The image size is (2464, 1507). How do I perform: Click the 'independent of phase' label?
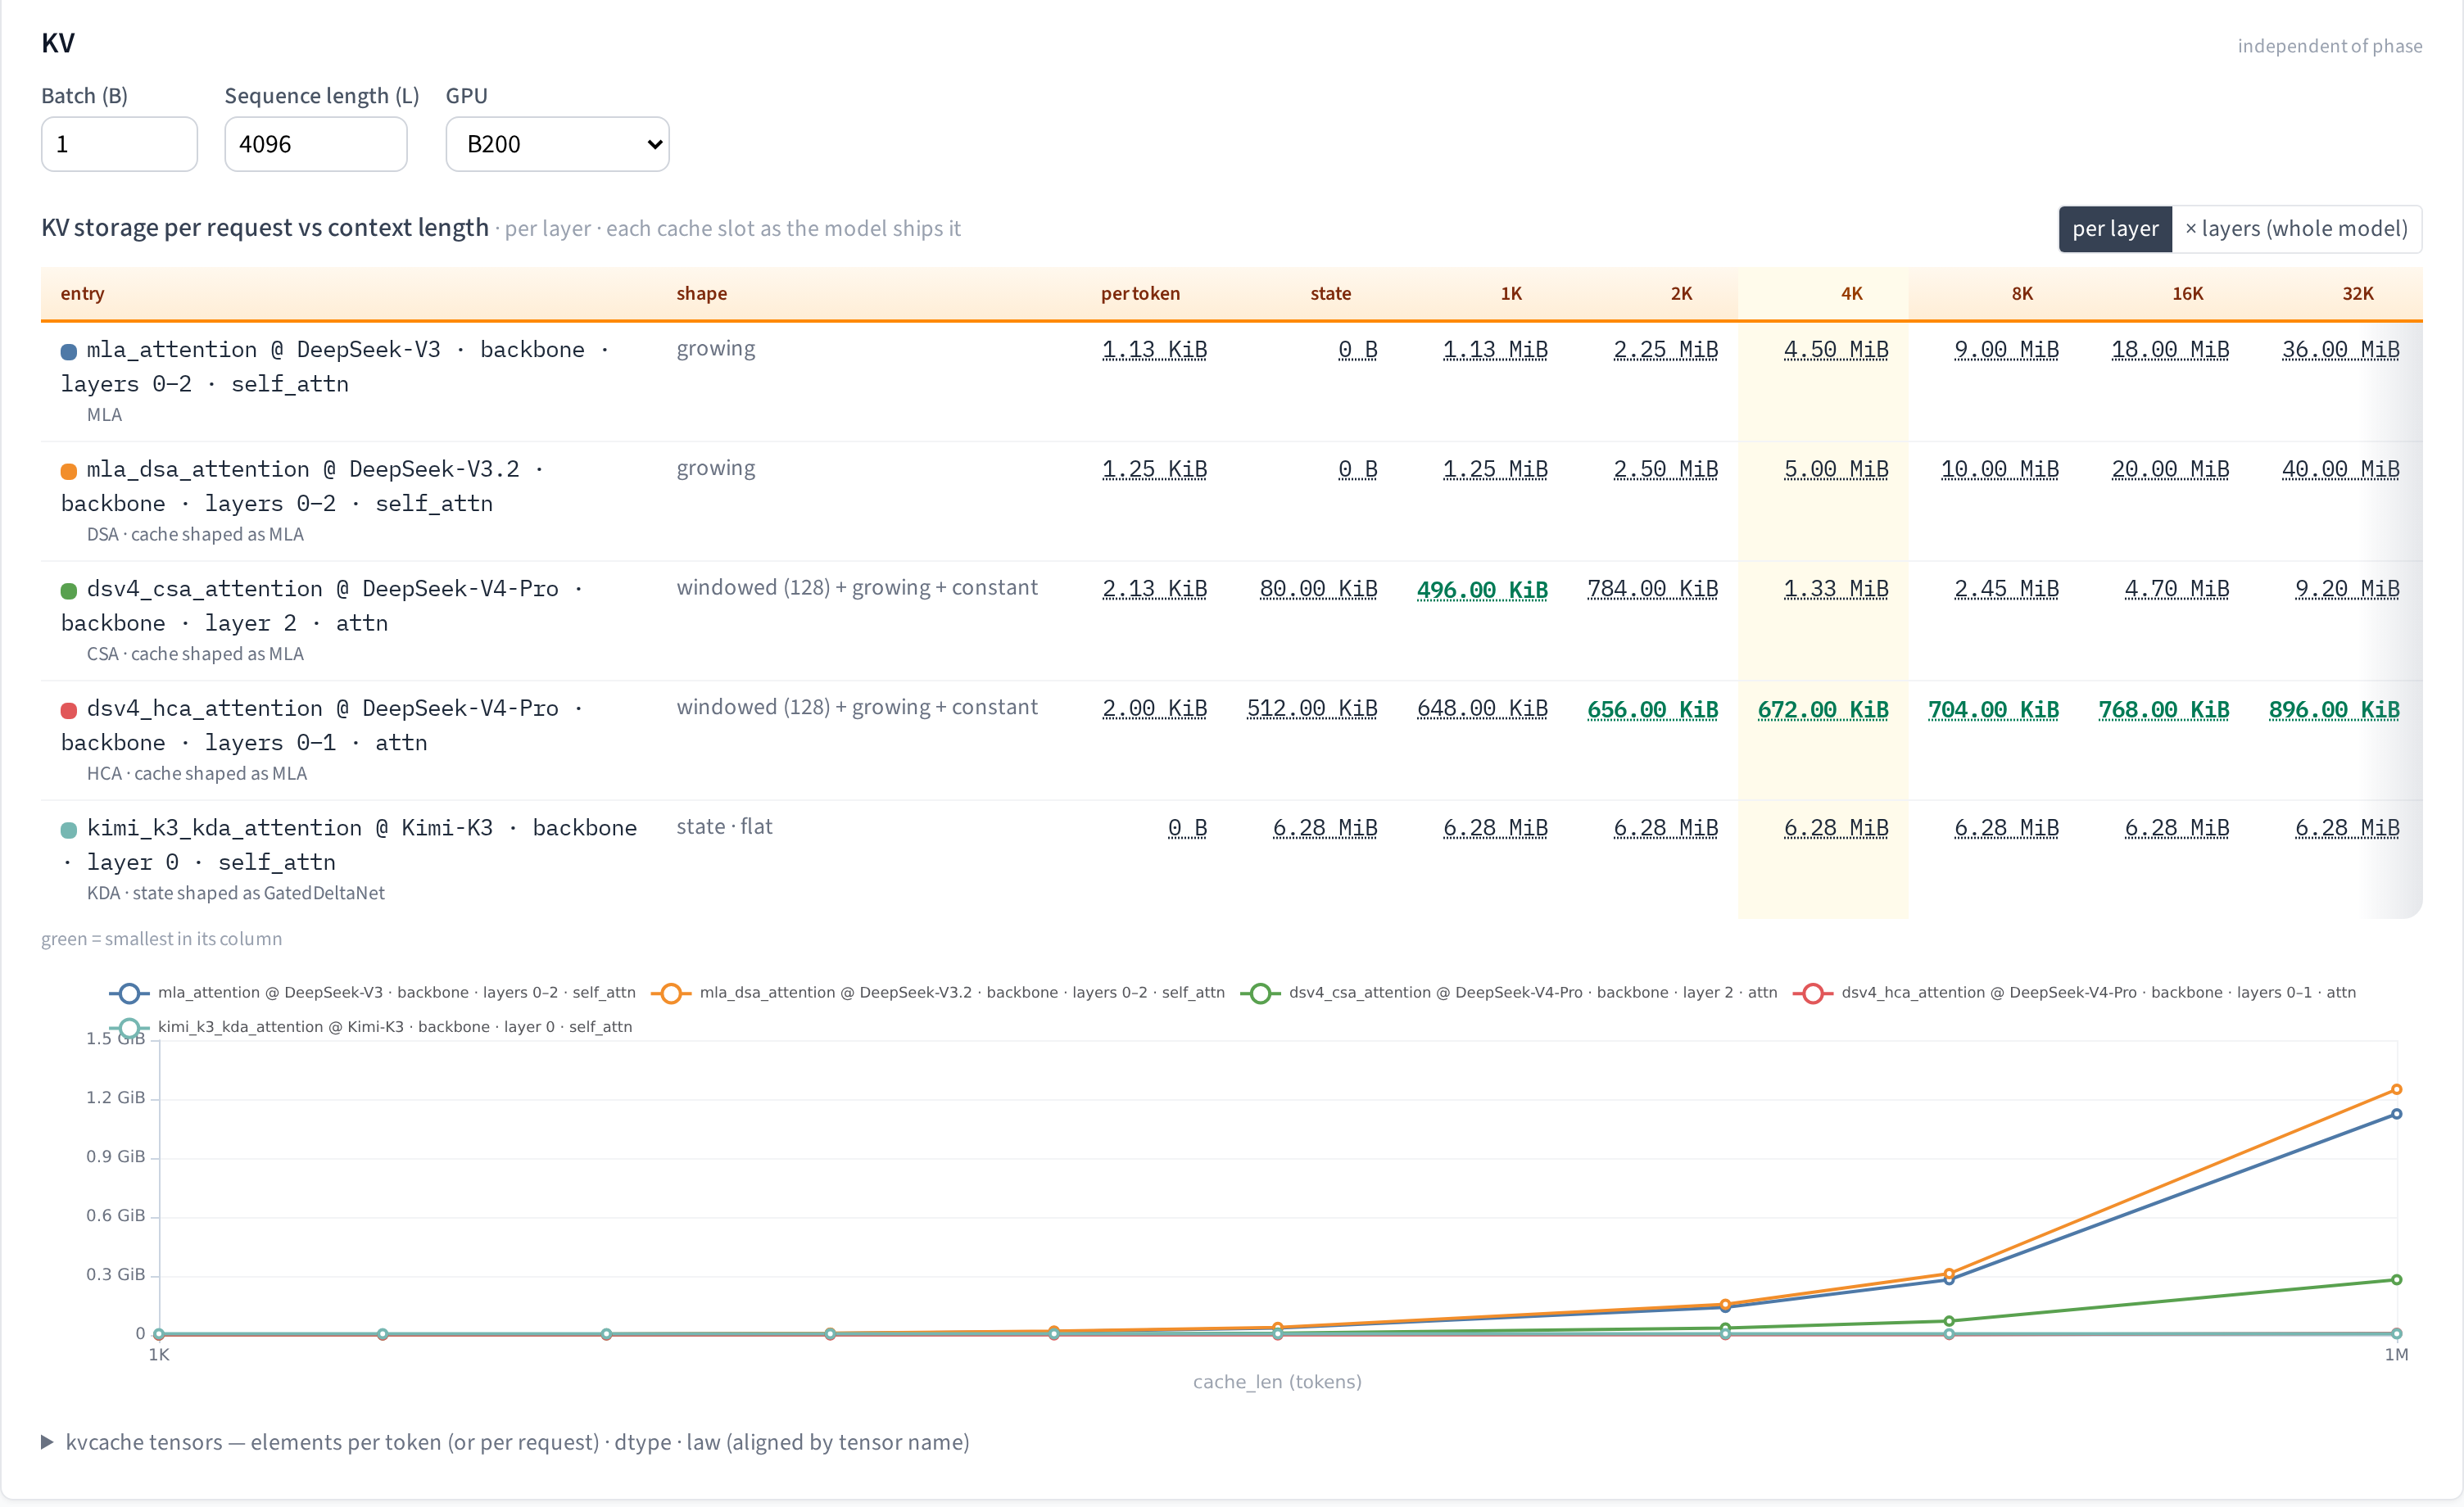click(x=2329, y=46)
